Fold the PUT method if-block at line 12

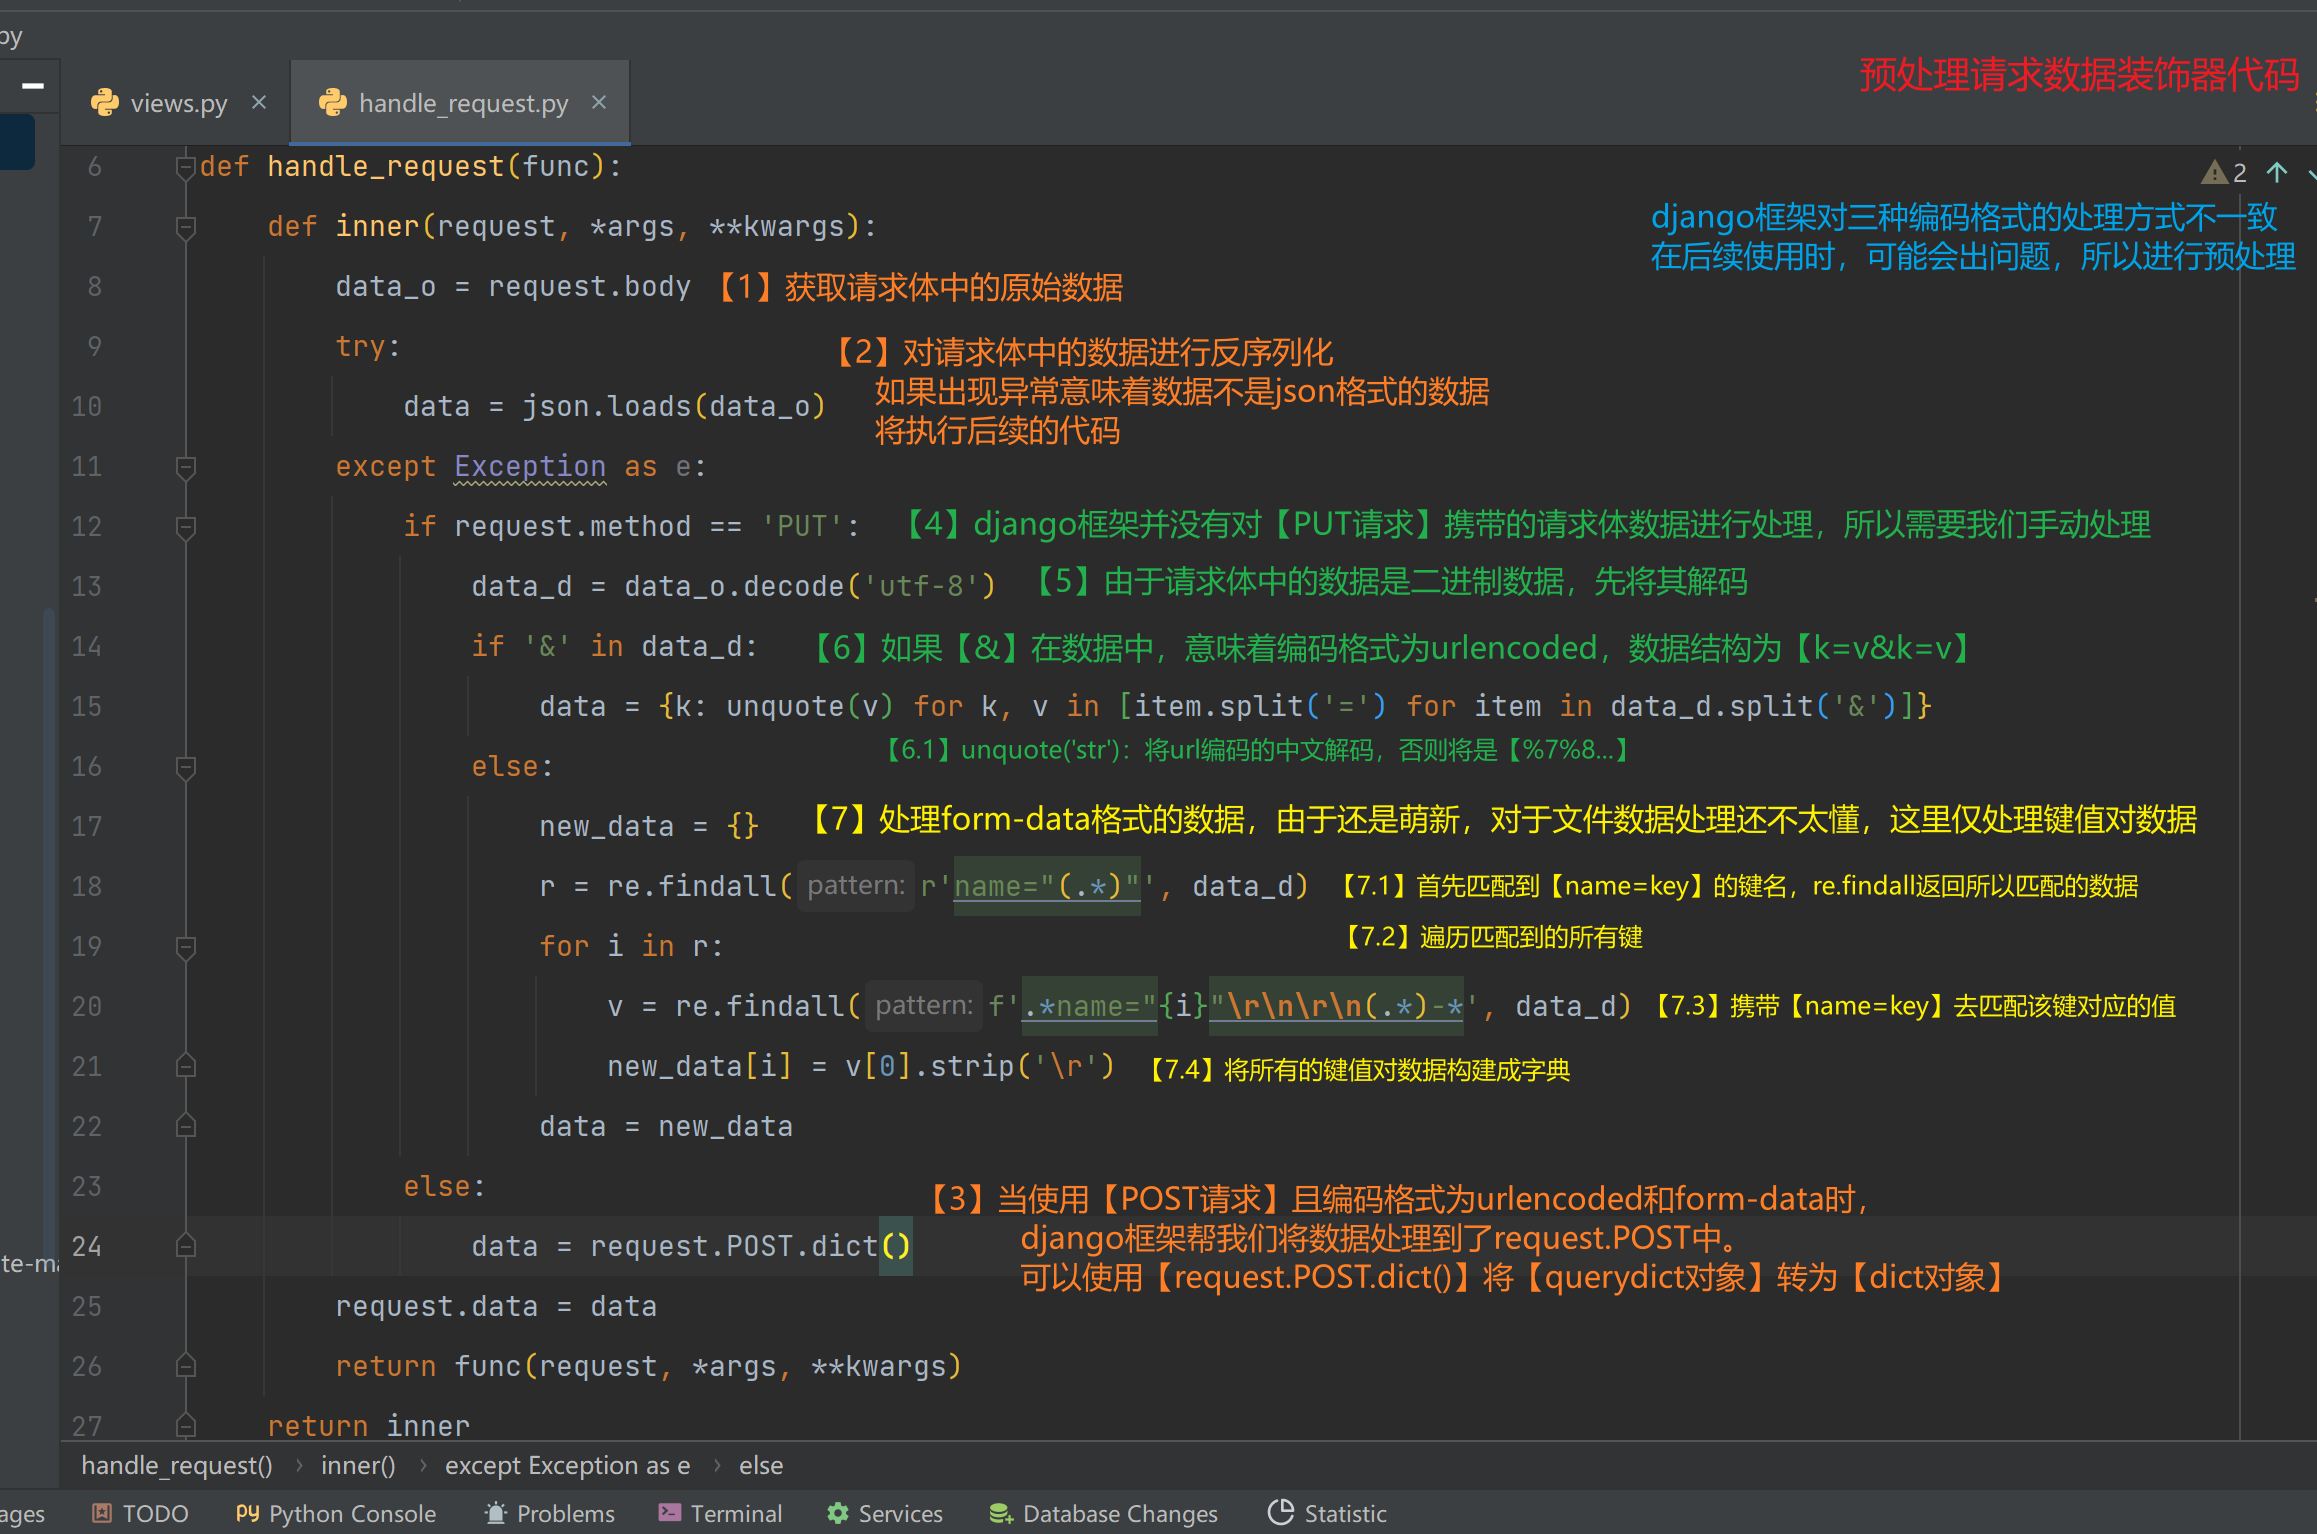[185, 527]
